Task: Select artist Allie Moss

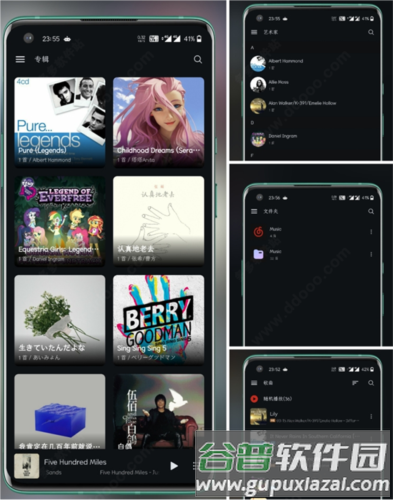Action: pyautogui.click(x=313, y=85)
